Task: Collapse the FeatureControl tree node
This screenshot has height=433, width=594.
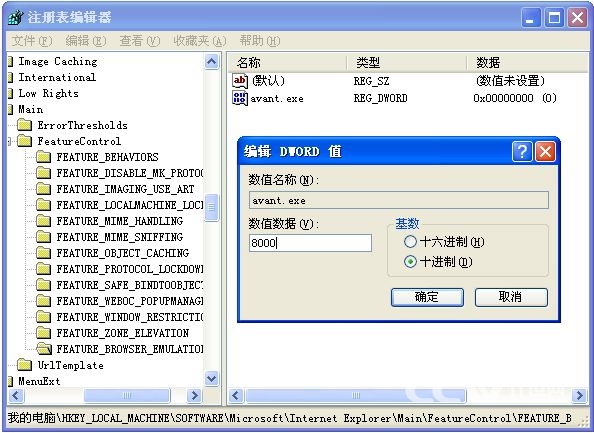Action: pyautogui.click(x=10, y=141)
